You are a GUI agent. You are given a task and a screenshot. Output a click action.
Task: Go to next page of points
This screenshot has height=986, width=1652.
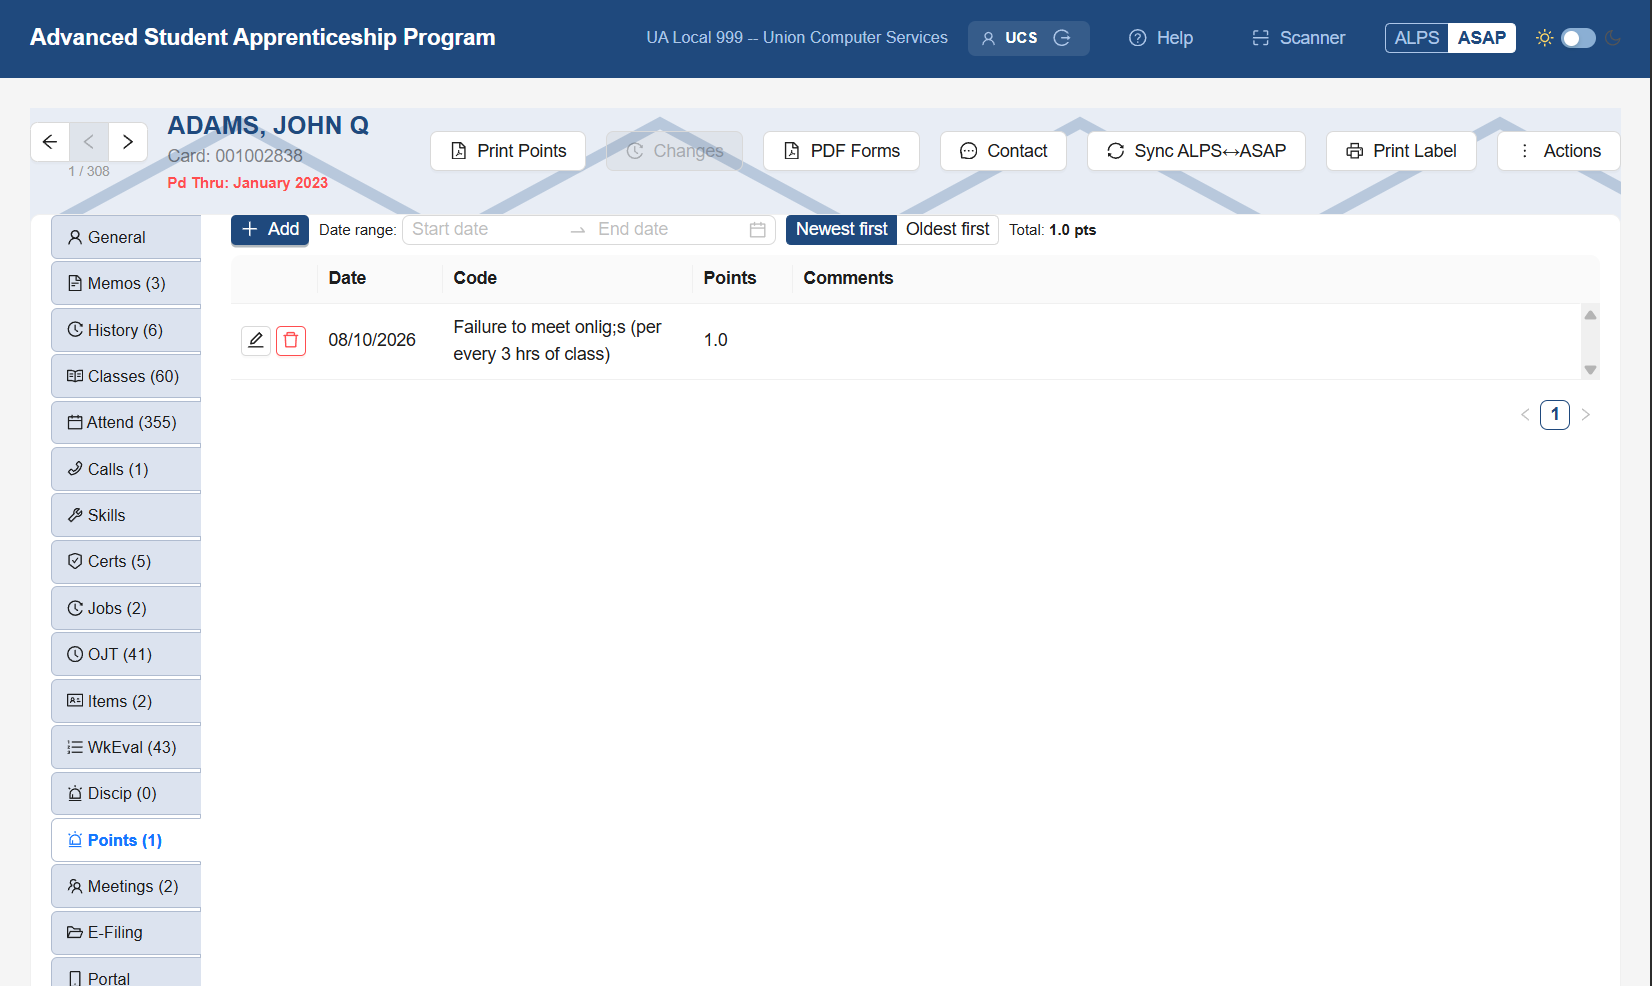click(x=1586, y=415)
